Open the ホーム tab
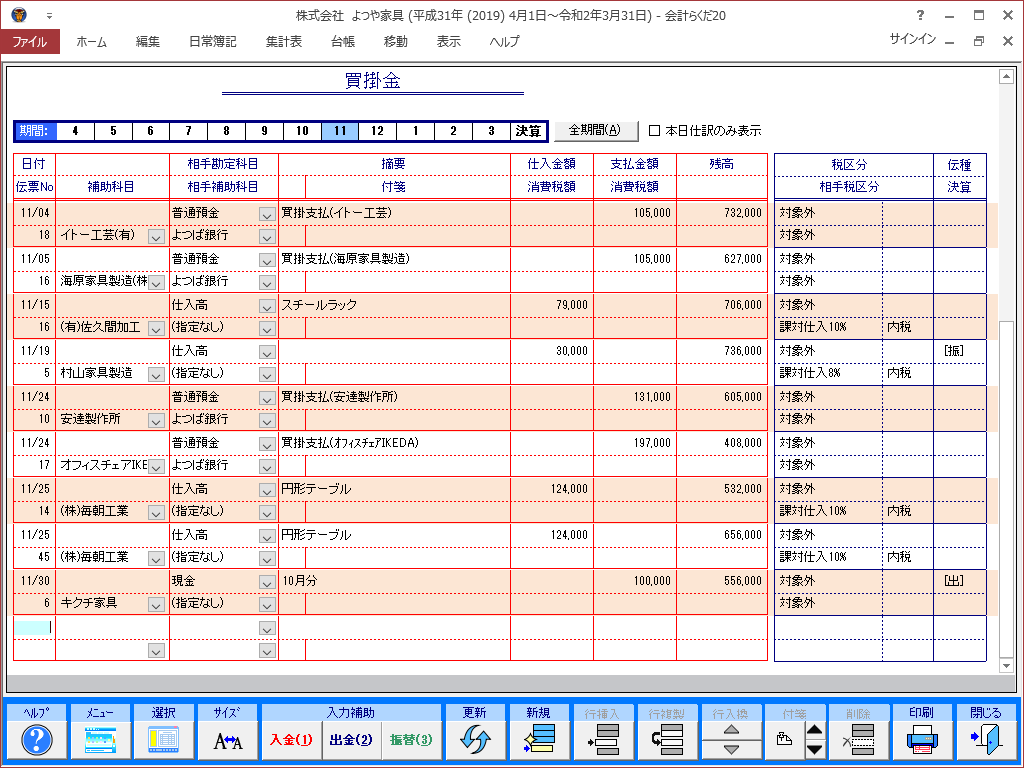1024x768 pixels. 91,41
